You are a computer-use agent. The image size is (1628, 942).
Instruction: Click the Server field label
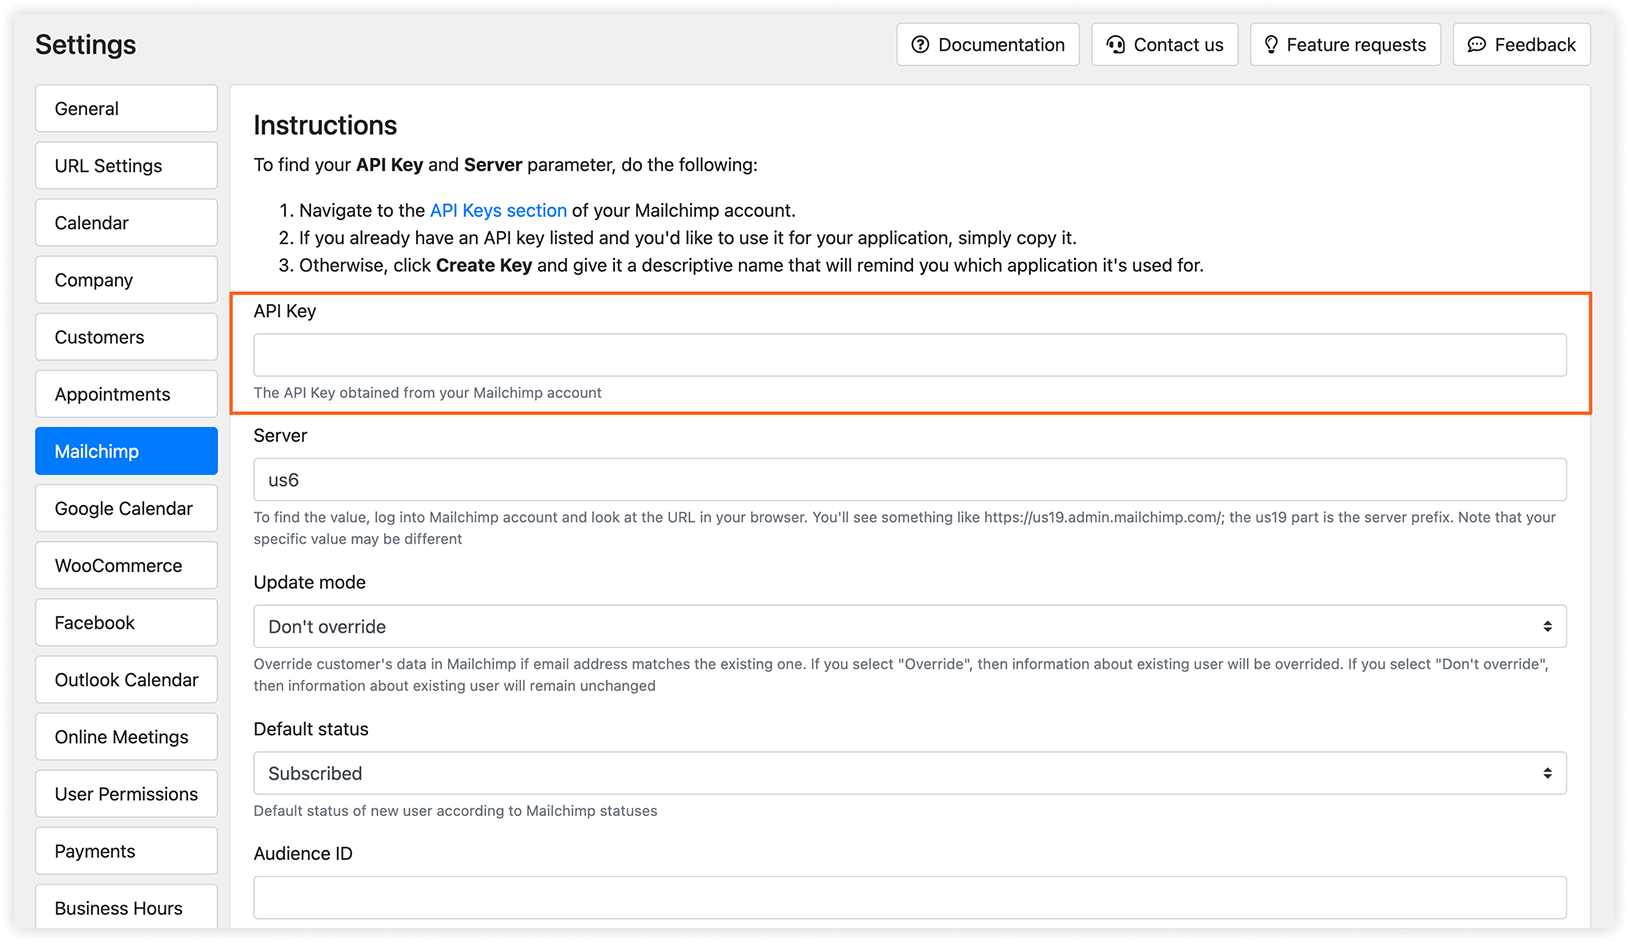(x=280, y=436)
